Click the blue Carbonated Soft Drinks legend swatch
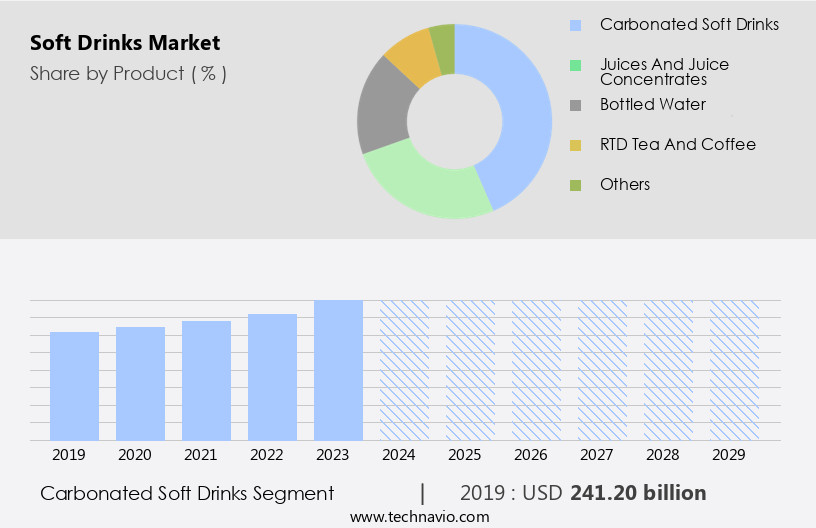The width and height of the screenshot is (816, 528). 575,25
